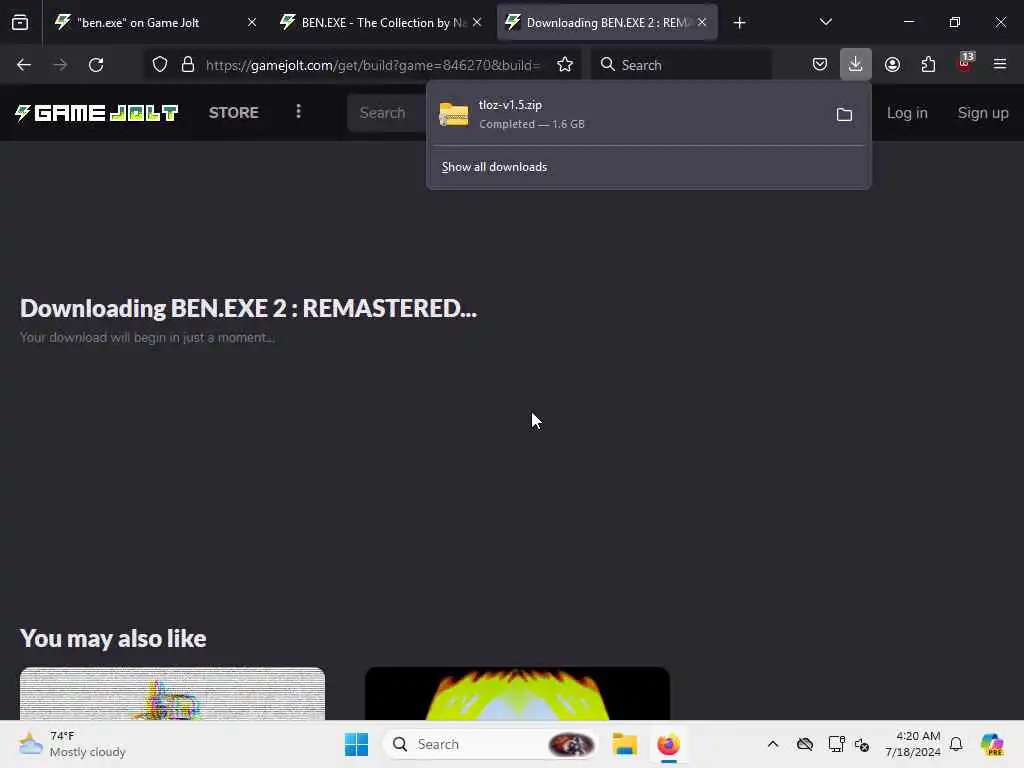
Task: Show tloz-v1.5.zip in folder
Action: [844, 115]
